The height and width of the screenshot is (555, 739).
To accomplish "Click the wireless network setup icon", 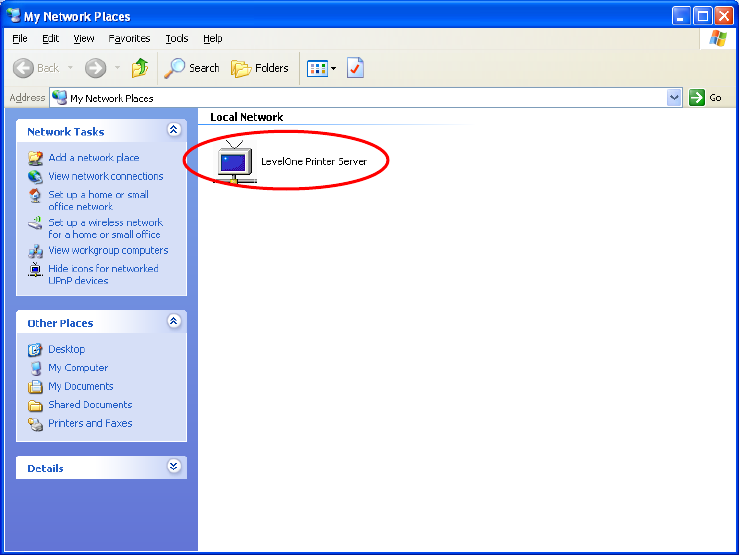I will coord(35,223).
